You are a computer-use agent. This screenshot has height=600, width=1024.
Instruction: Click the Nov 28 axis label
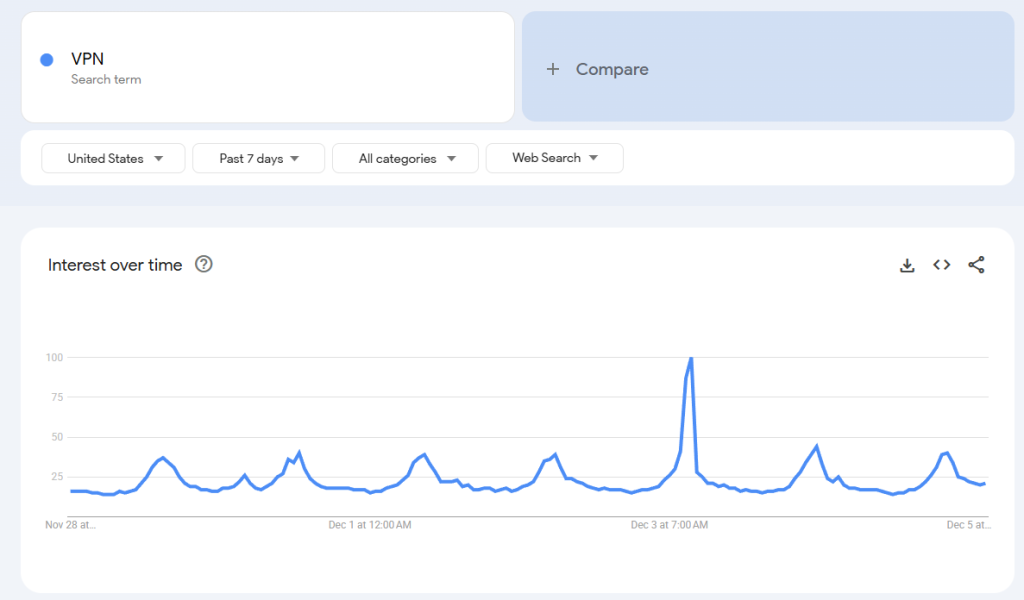point(70,524)
